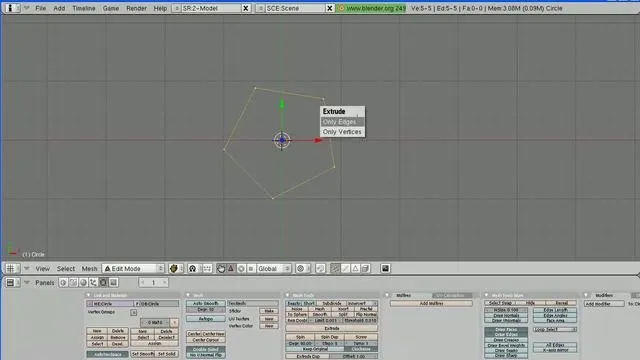Open the File menu

click(x=40, y=8)
